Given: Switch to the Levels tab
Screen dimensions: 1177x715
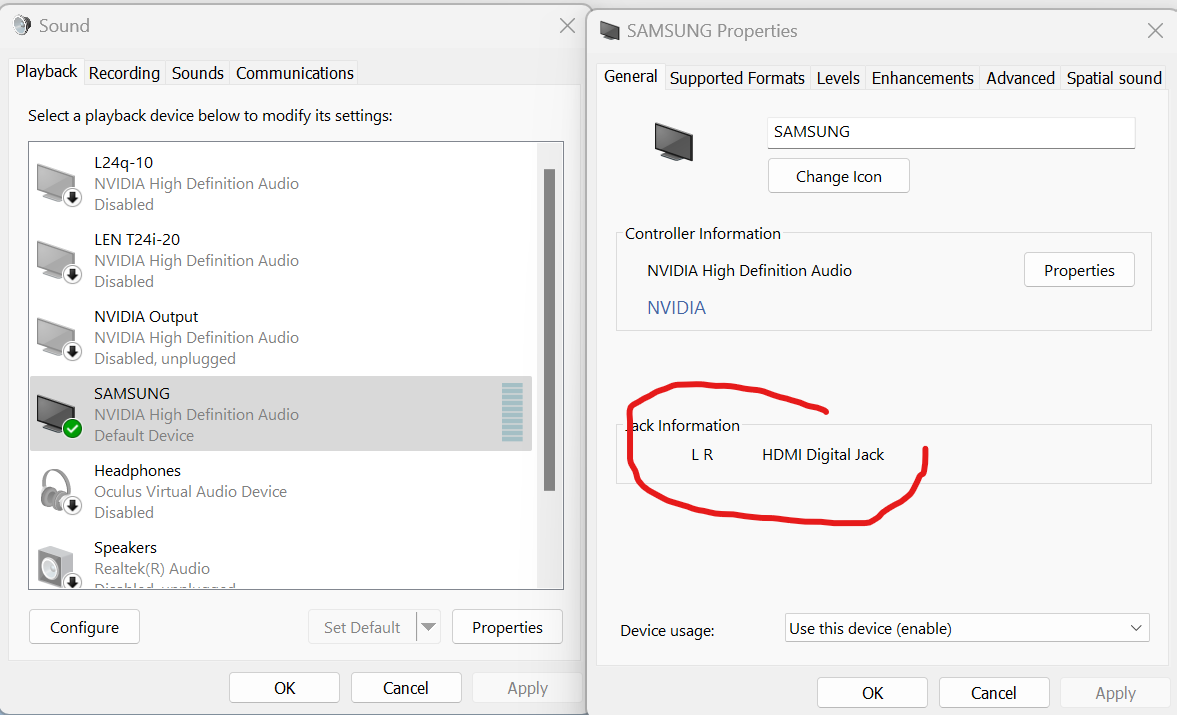Looking at the screenshot, I should coord(838,78).
